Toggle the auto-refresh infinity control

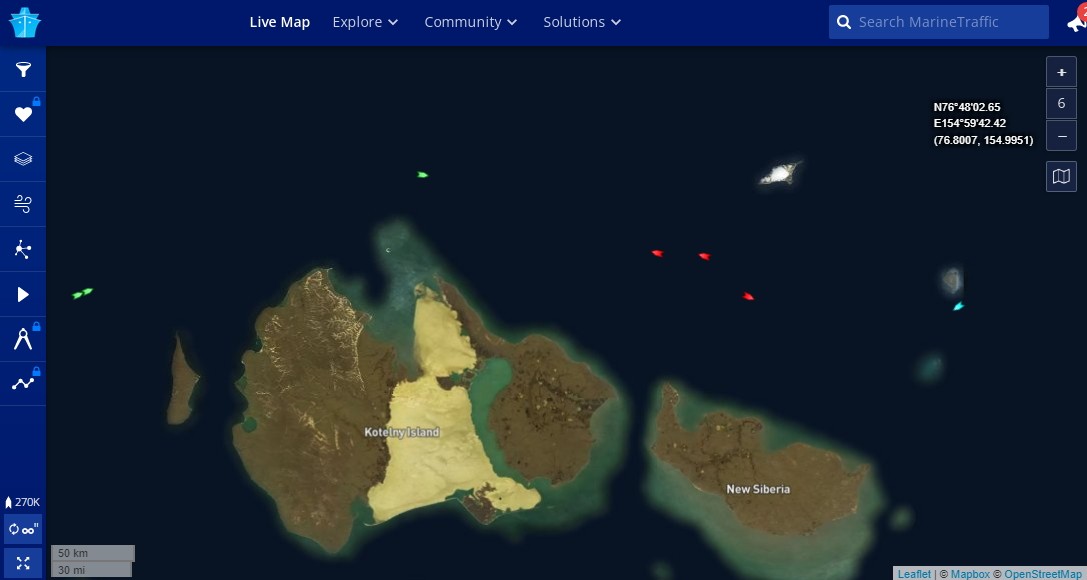23,530
